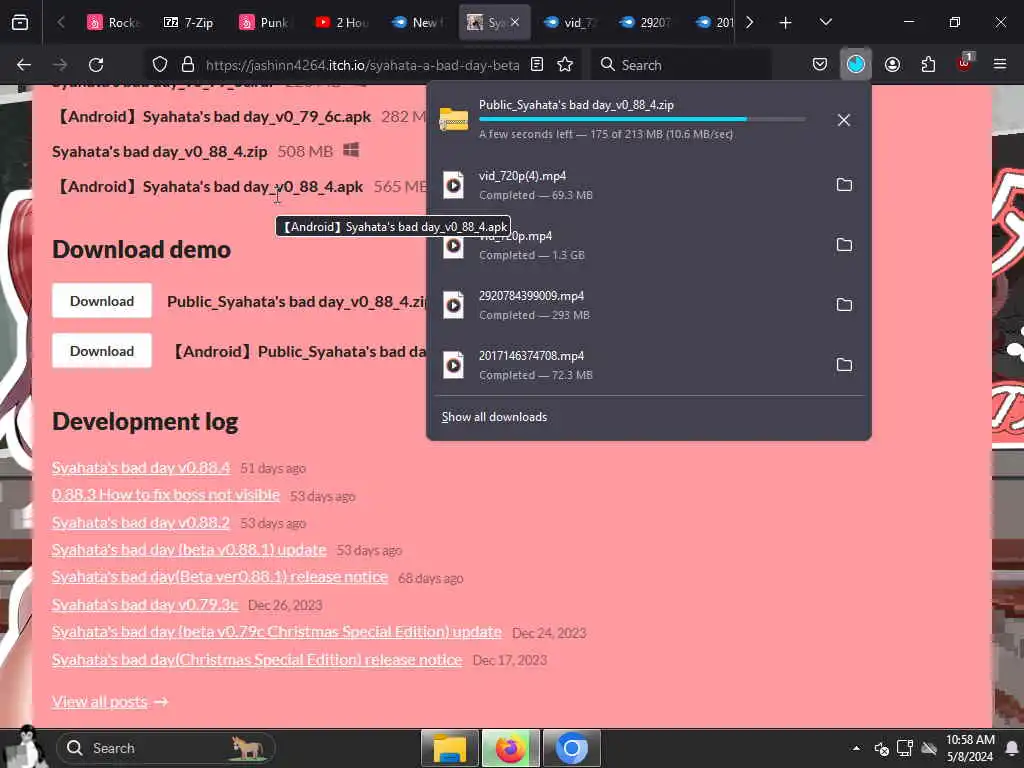1024x768 pixels.
Task: Close the active Sya tab
Action: [515, 23]
